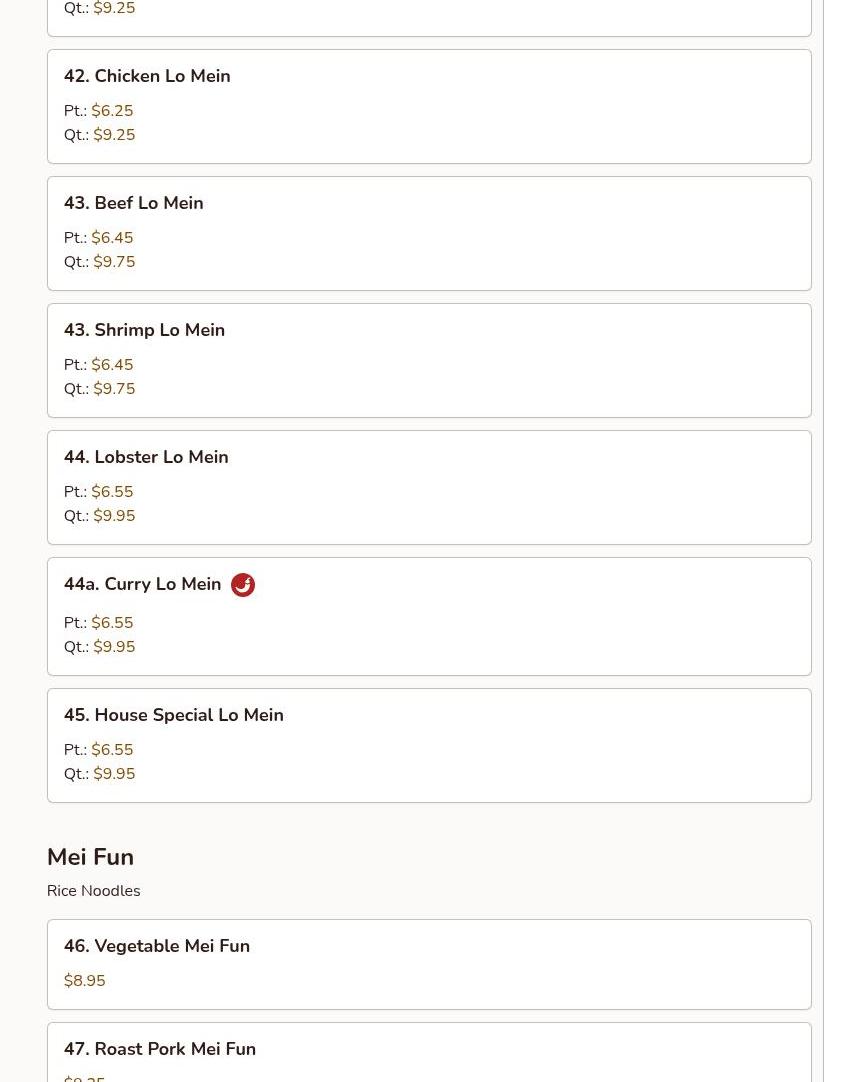Click the Rice Noodles subtitle text

click(x=93, y=891)
